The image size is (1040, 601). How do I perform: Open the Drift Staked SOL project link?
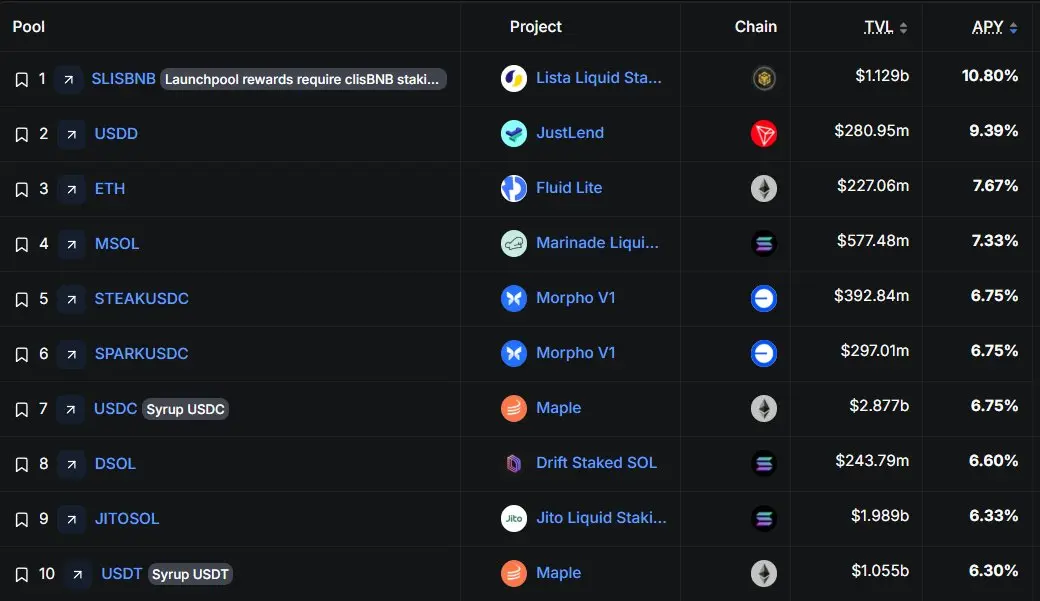(x=596, y=462)
